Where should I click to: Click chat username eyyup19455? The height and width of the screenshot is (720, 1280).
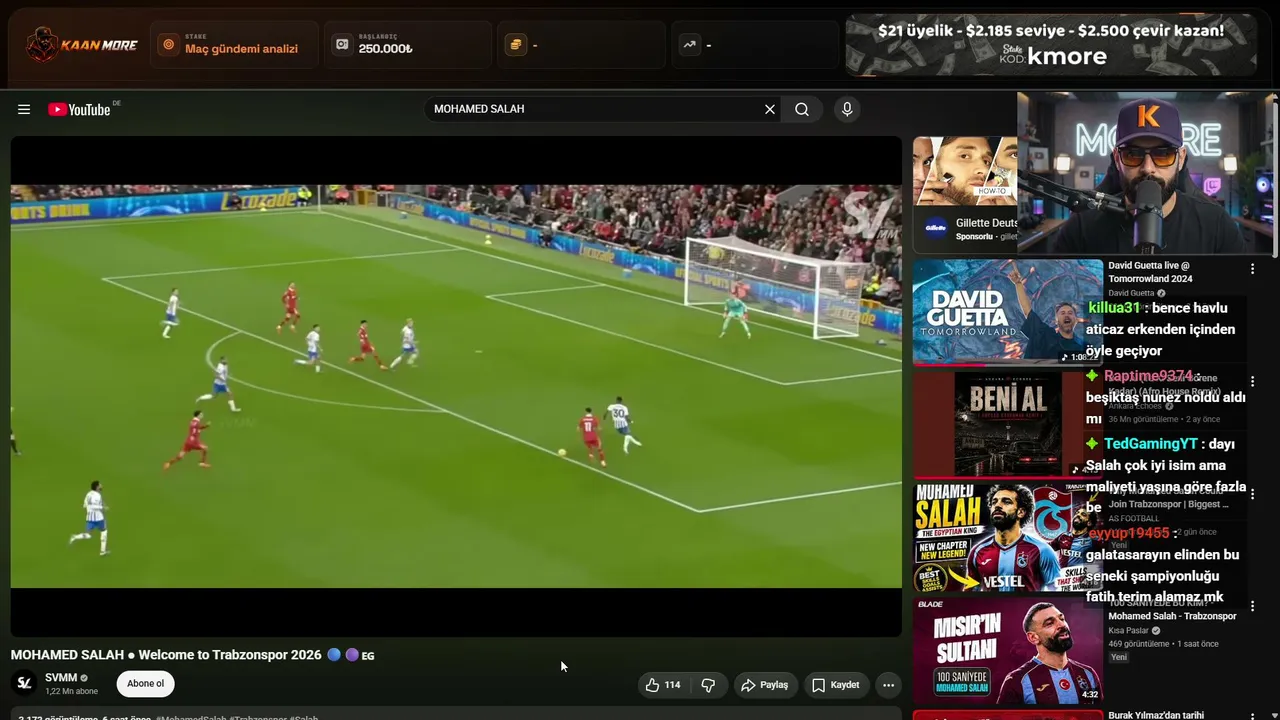[x=1128, y=534]
